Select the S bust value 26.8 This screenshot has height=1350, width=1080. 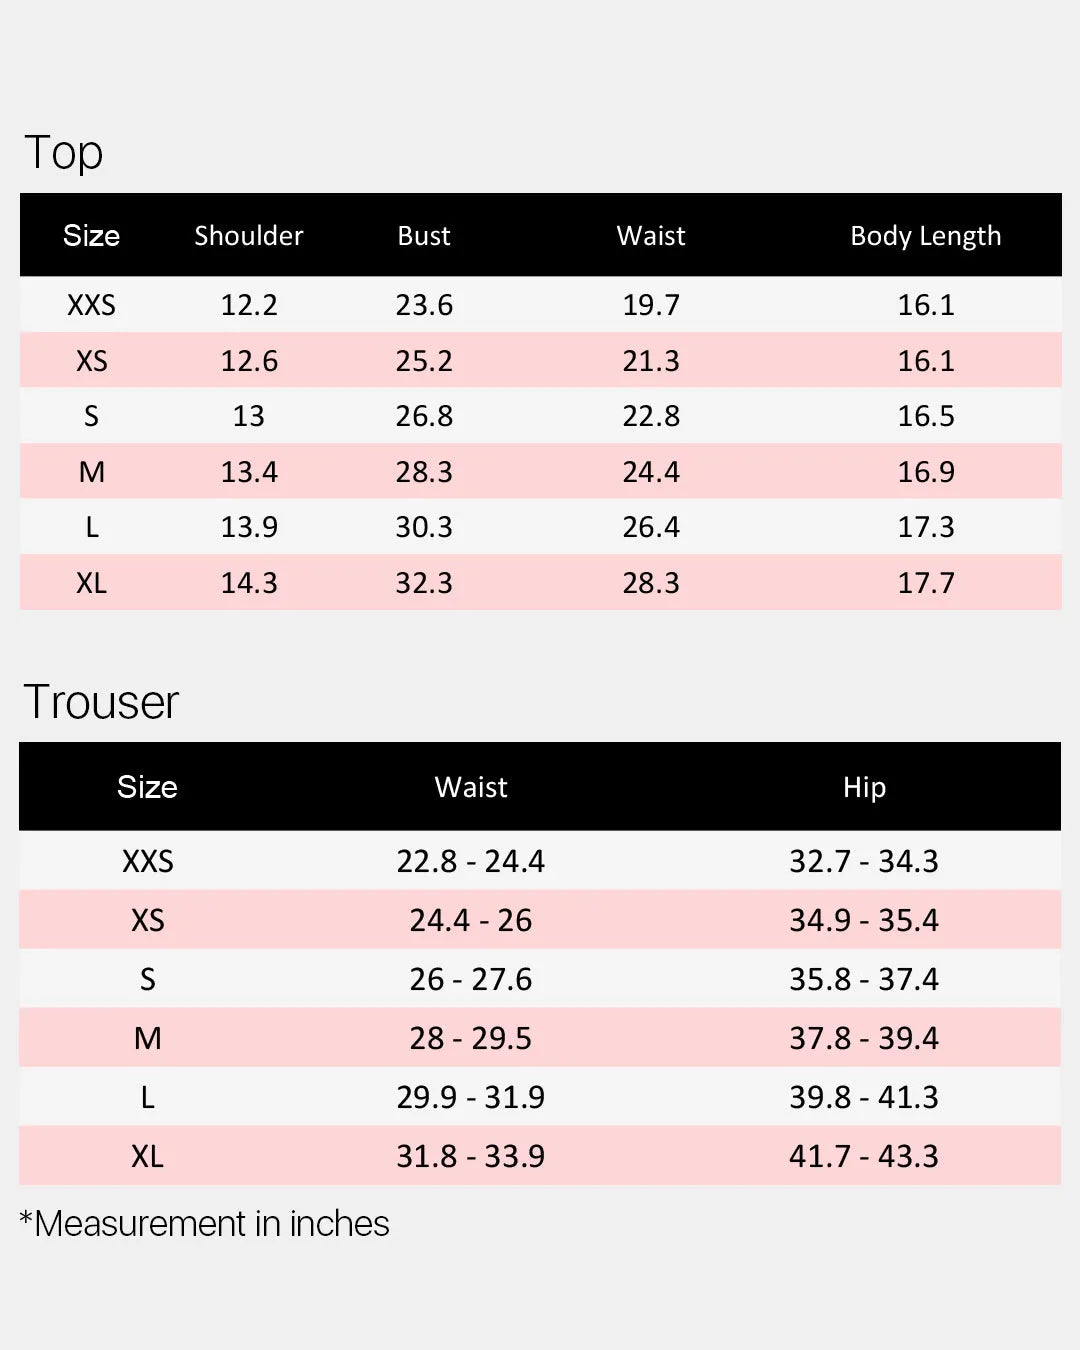[x=424, y=416]
